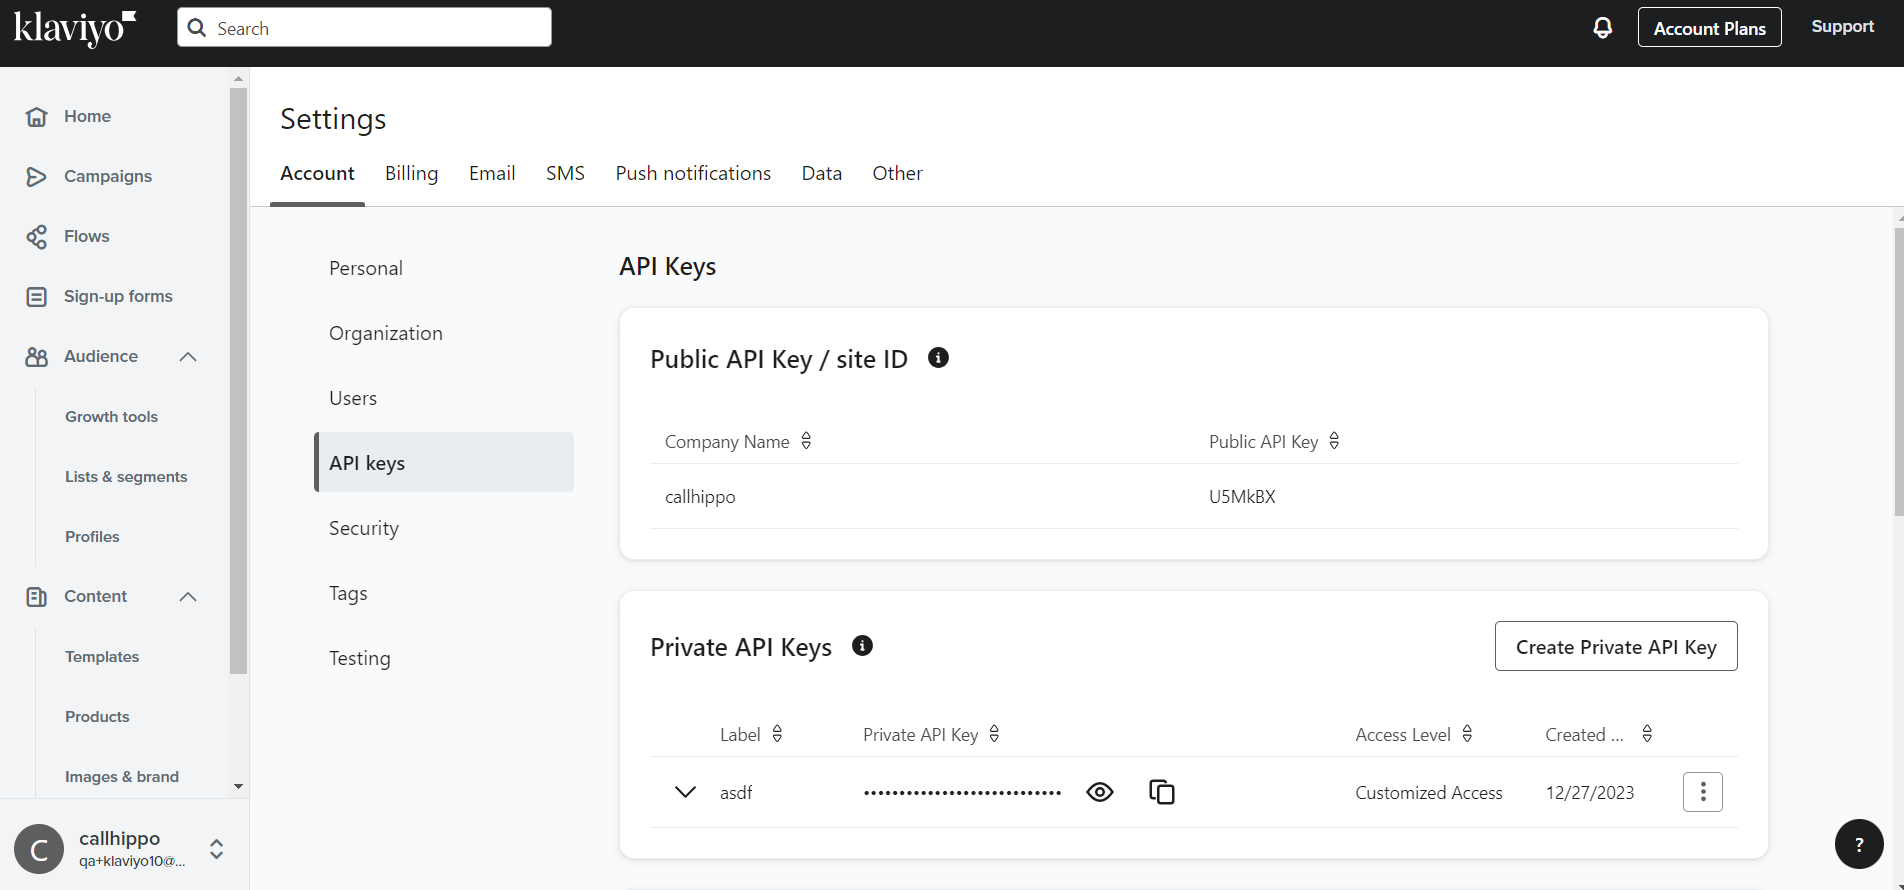Viewport: 1904px width, 890px height.
Task: Switch to the Push notifications tab
Action: pos(693,173)
